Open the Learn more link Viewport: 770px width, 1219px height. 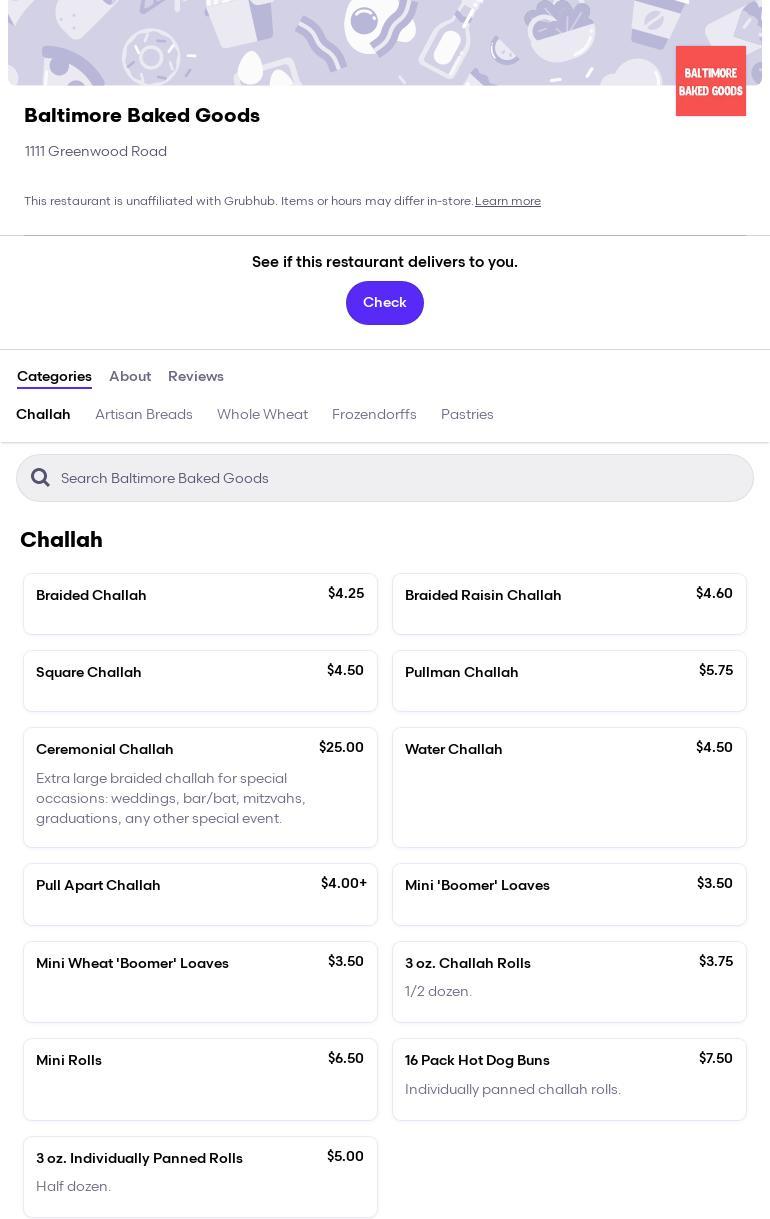point(507,201)
